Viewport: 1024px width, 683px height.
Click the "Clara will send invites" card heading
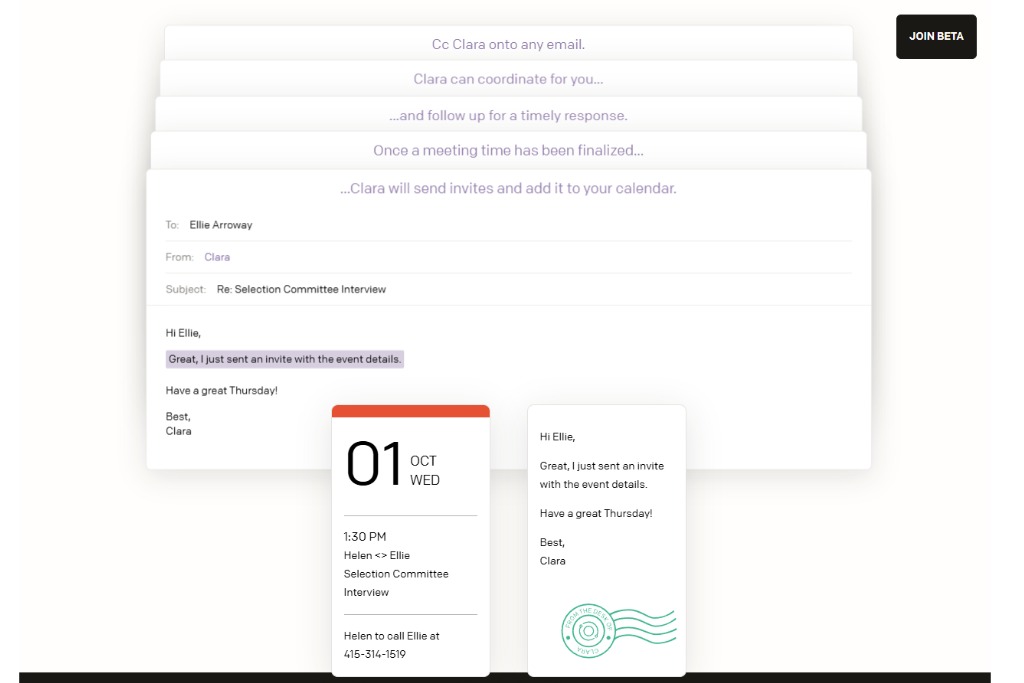(x=508, y=188)
